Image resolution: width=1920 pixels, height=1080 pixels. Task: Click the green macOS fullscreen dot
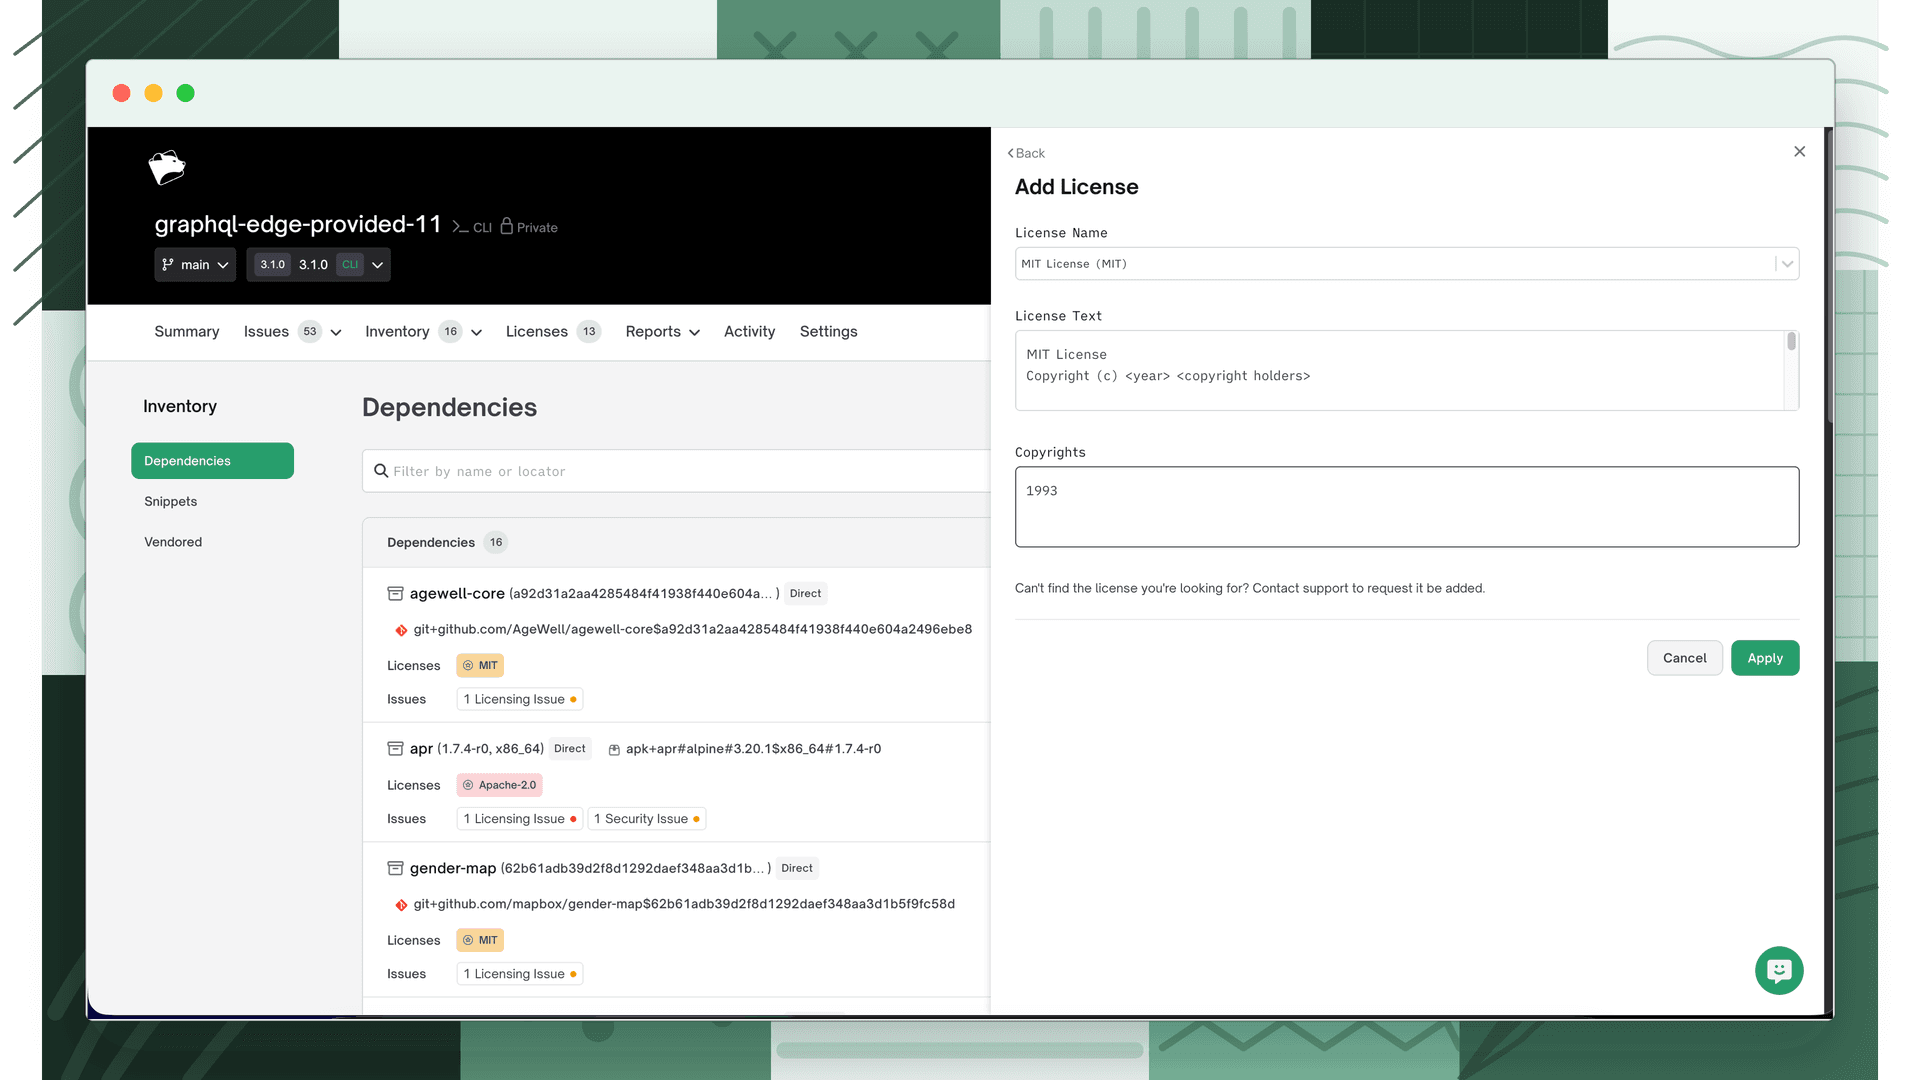click(185, 93)
